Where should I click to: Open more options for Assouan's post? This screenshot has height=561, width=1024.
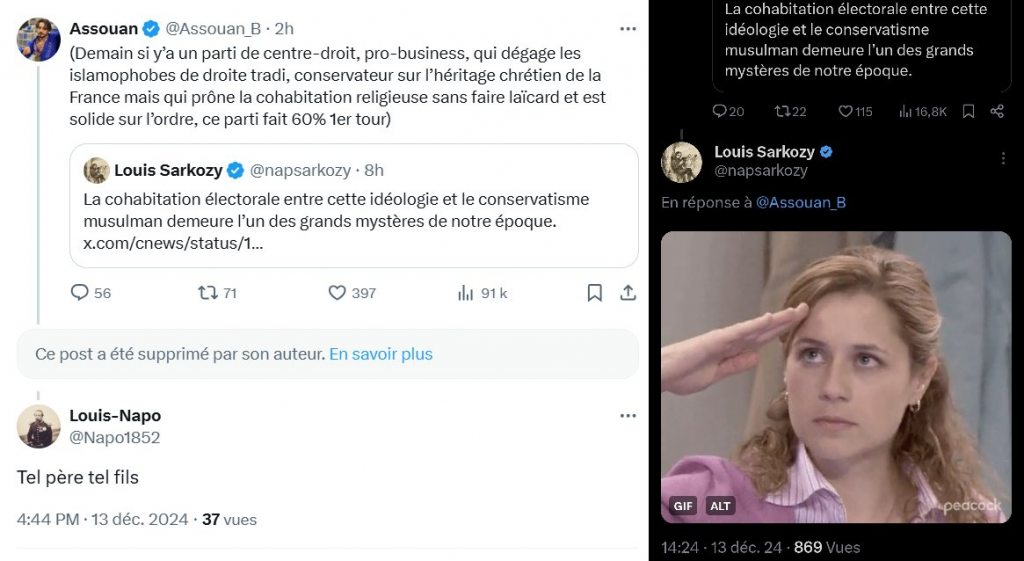point(628,28)
